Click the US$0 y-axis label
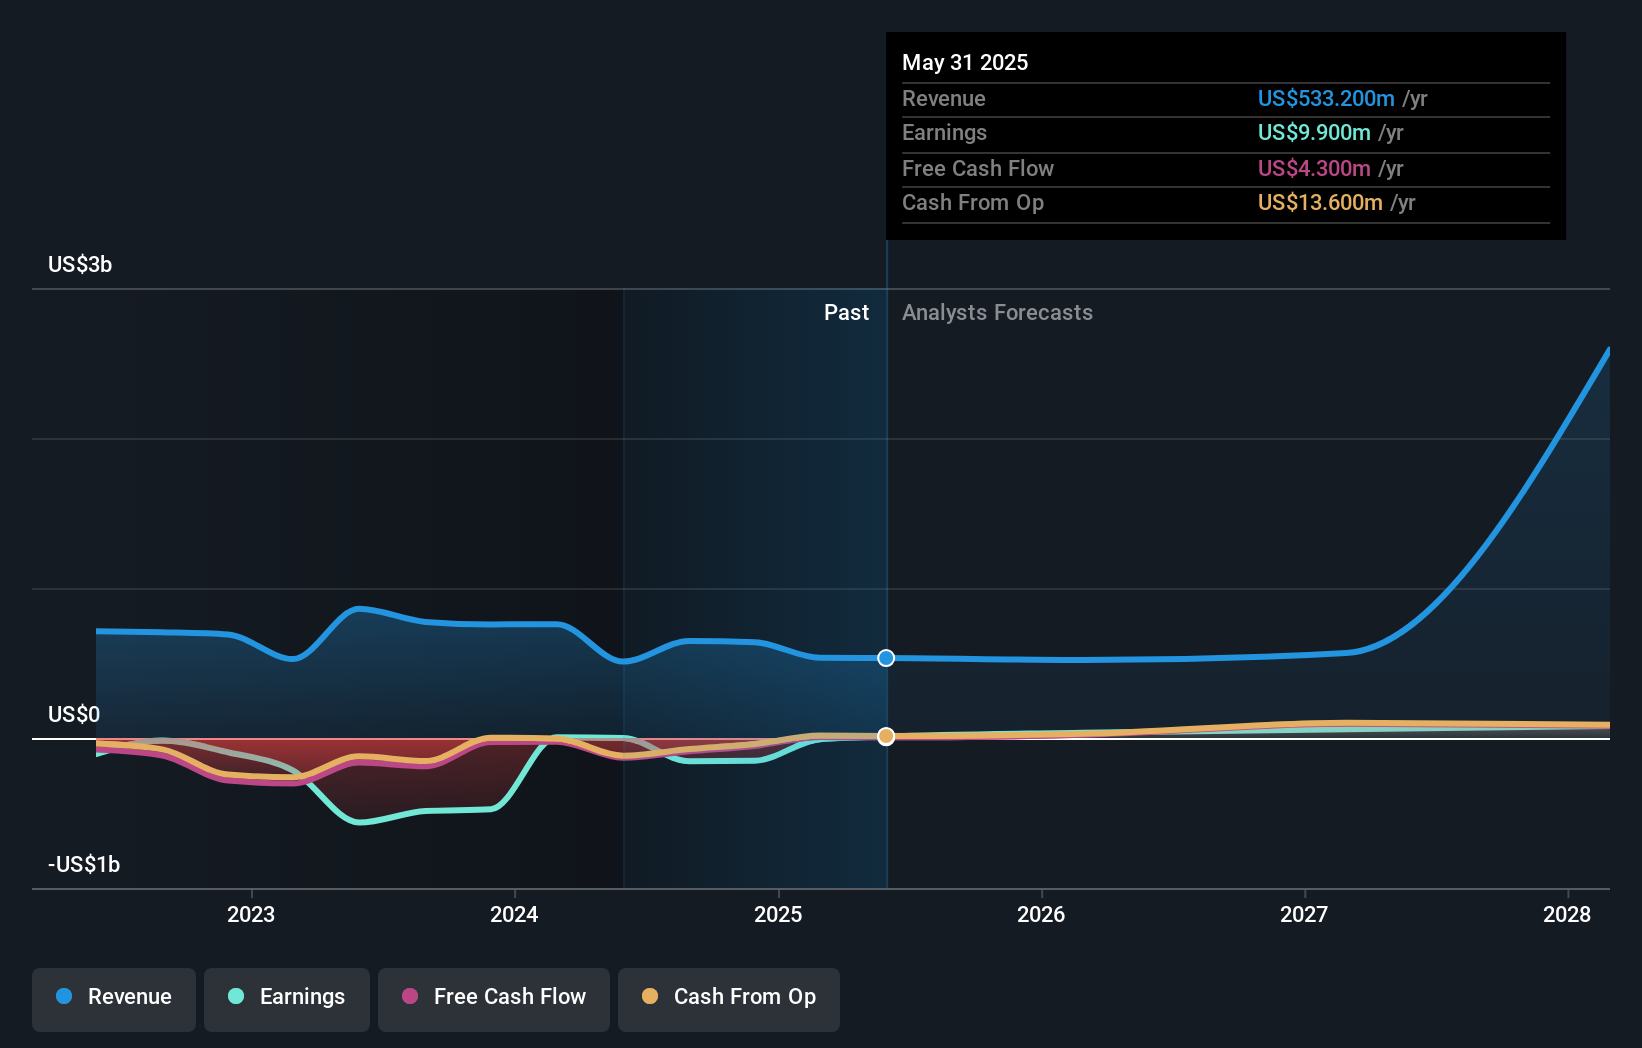The image size is (1642, 1048). tap(74, 714)
